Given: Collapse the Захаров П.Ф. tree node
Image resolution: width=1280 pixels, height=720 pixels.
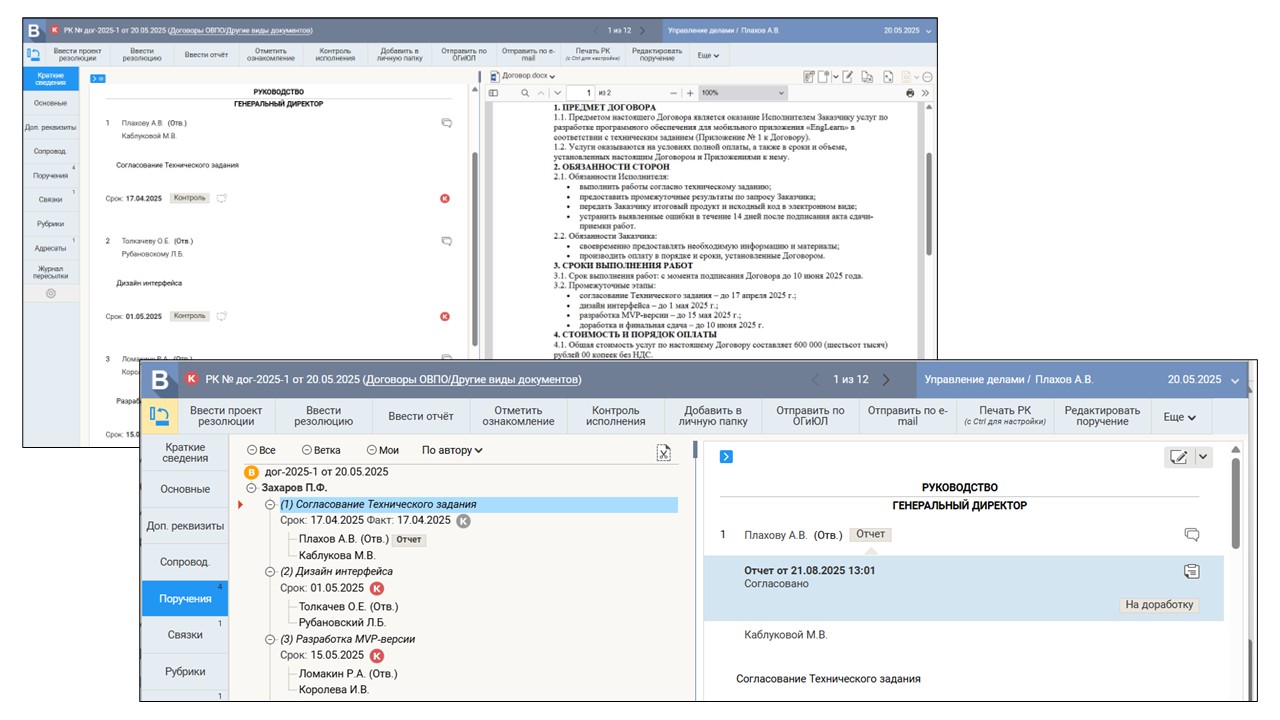Looking at the screenshot, I should 252,488.
